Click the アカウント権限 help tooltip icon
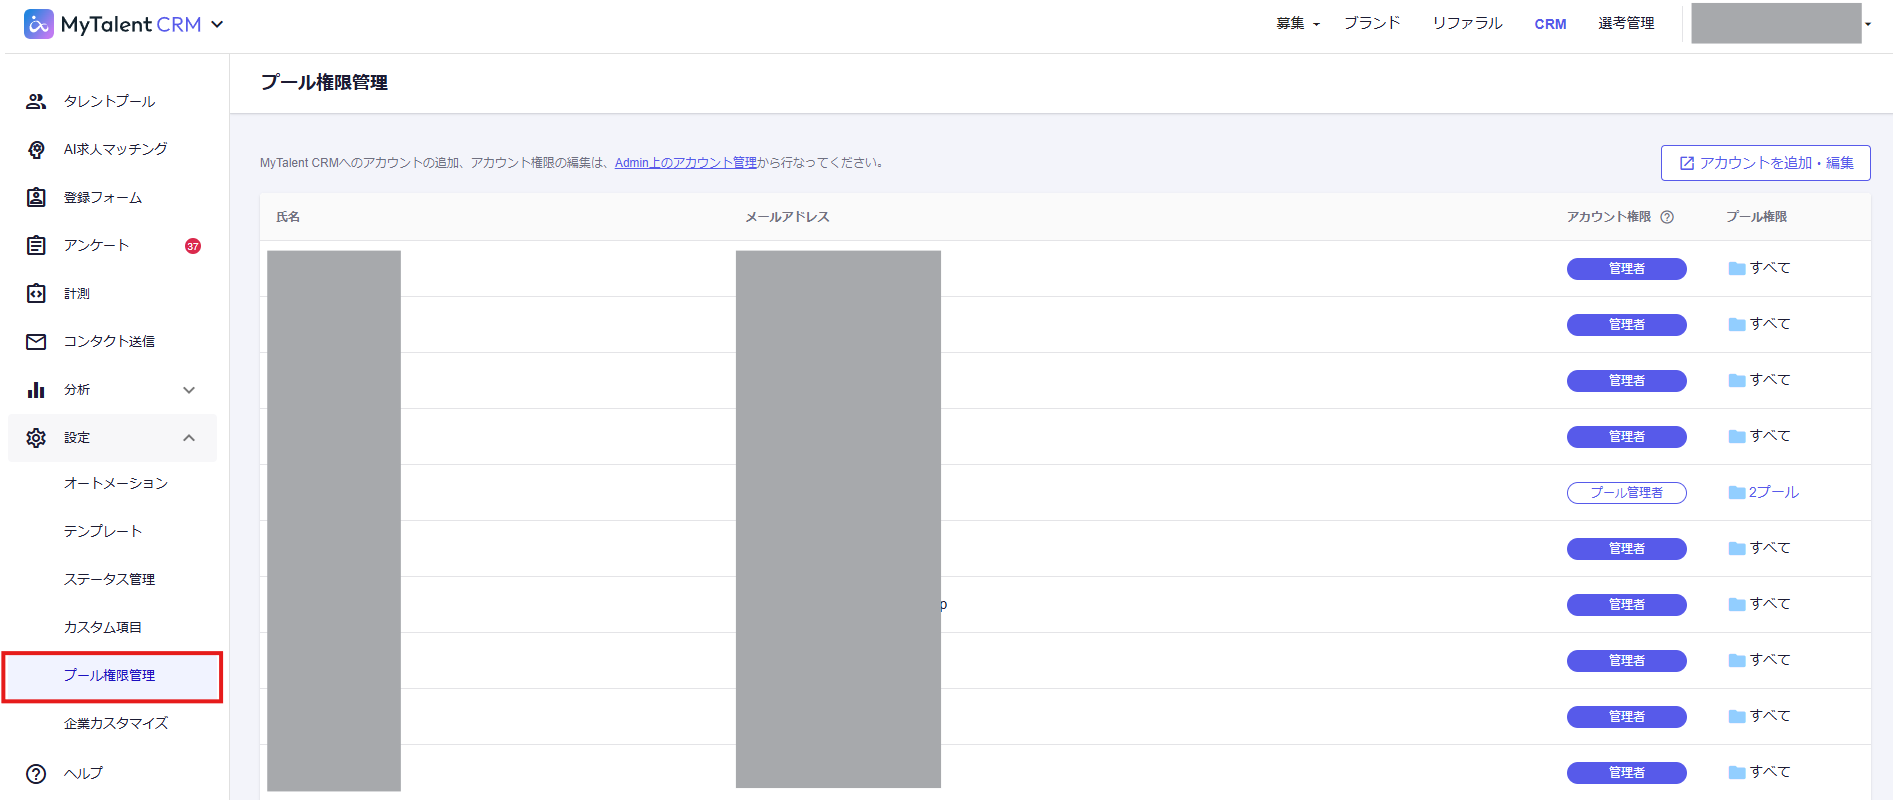The height and width of the screenshot is (800, 1893). point(1667,217)
